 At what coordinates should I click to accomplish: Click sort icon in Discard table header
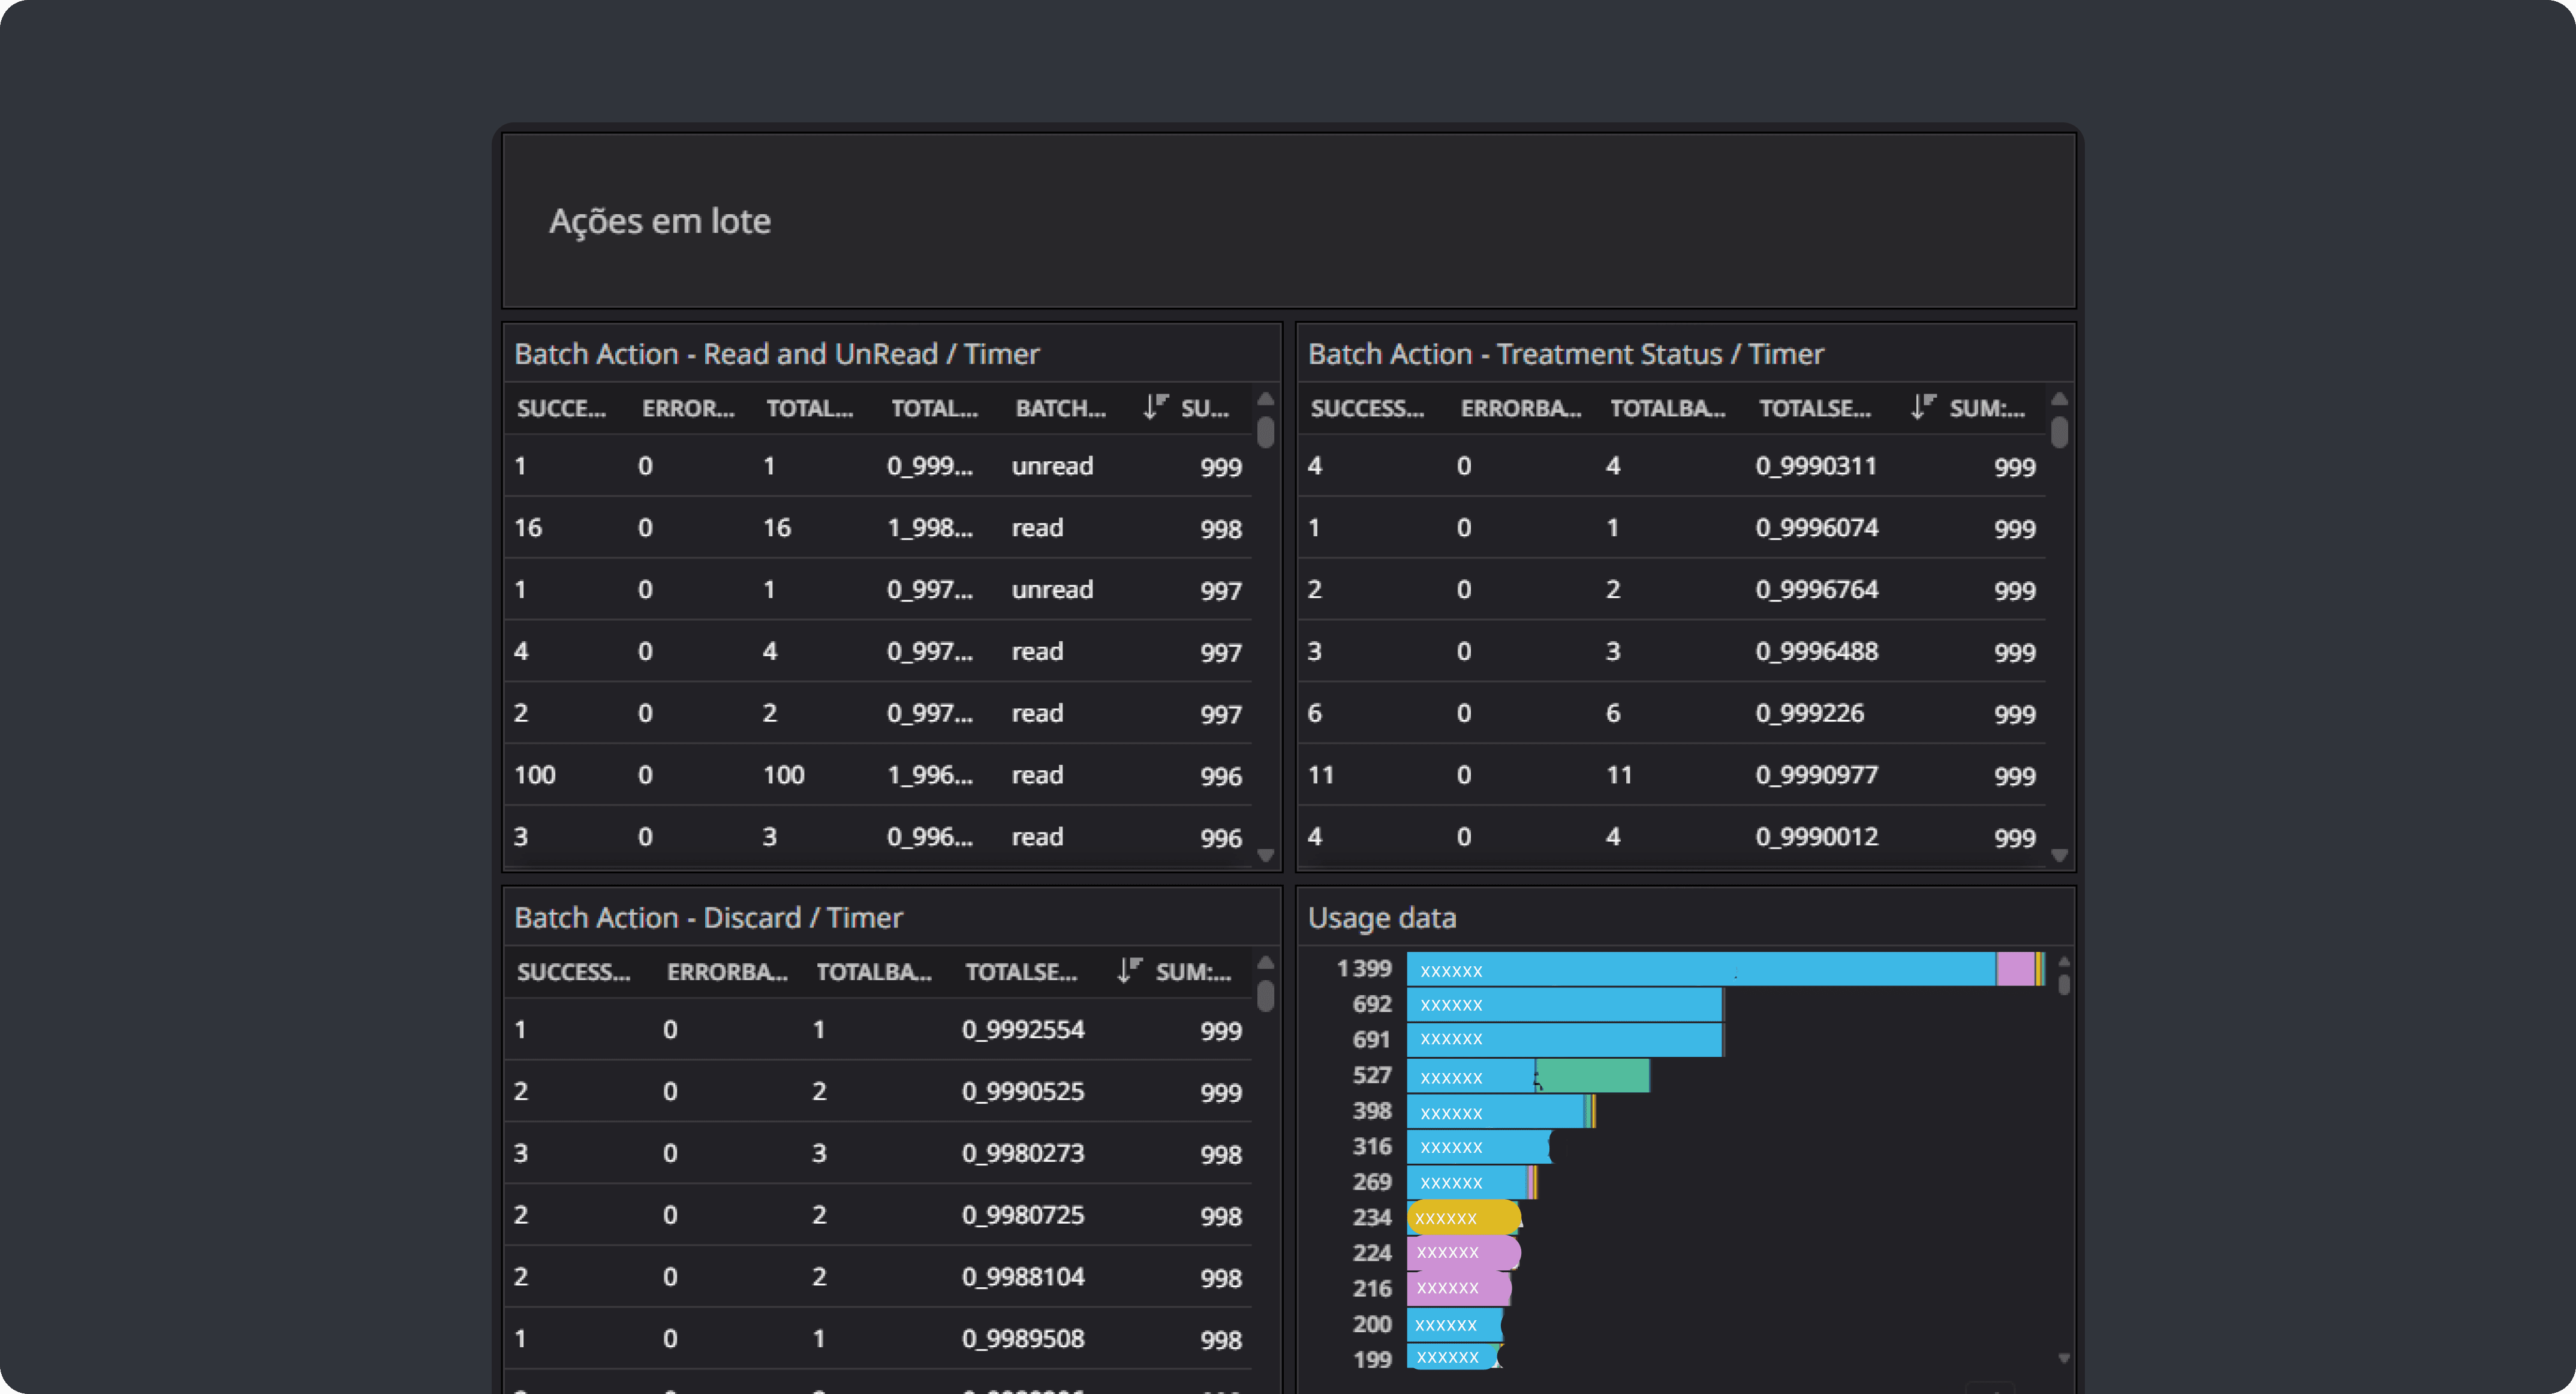(1129, 970)
